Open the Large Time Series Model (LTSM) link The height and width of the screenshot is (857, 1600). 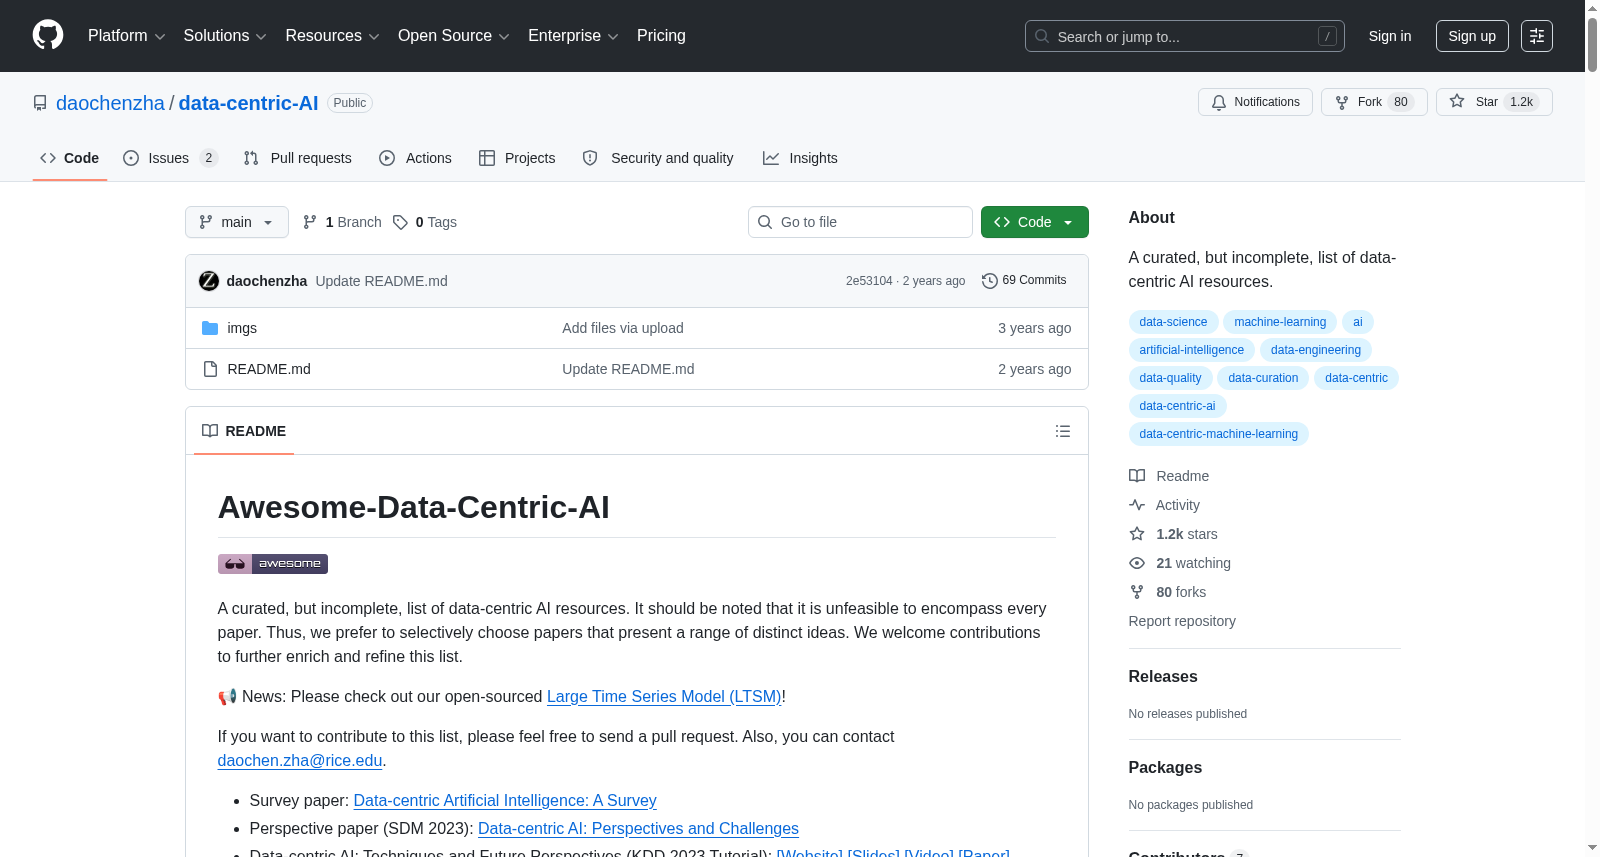(664, 696)
